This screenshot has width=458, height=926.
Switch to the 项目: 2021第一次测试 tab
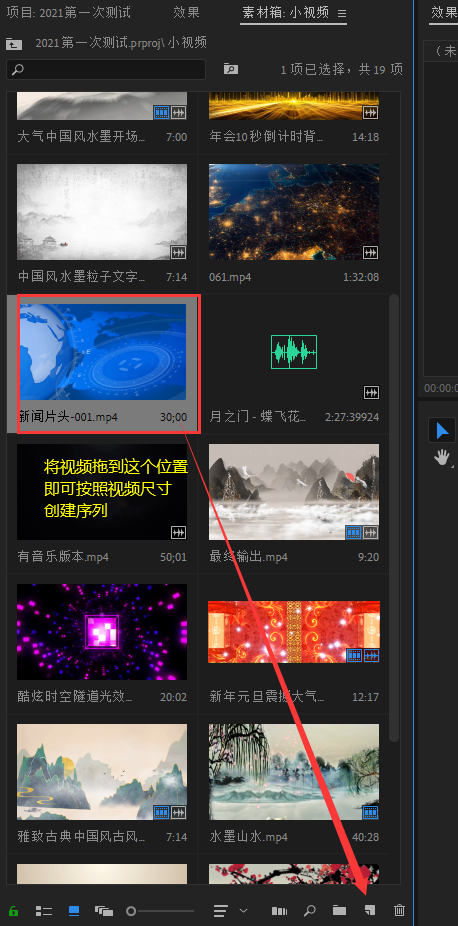point(68,12)
